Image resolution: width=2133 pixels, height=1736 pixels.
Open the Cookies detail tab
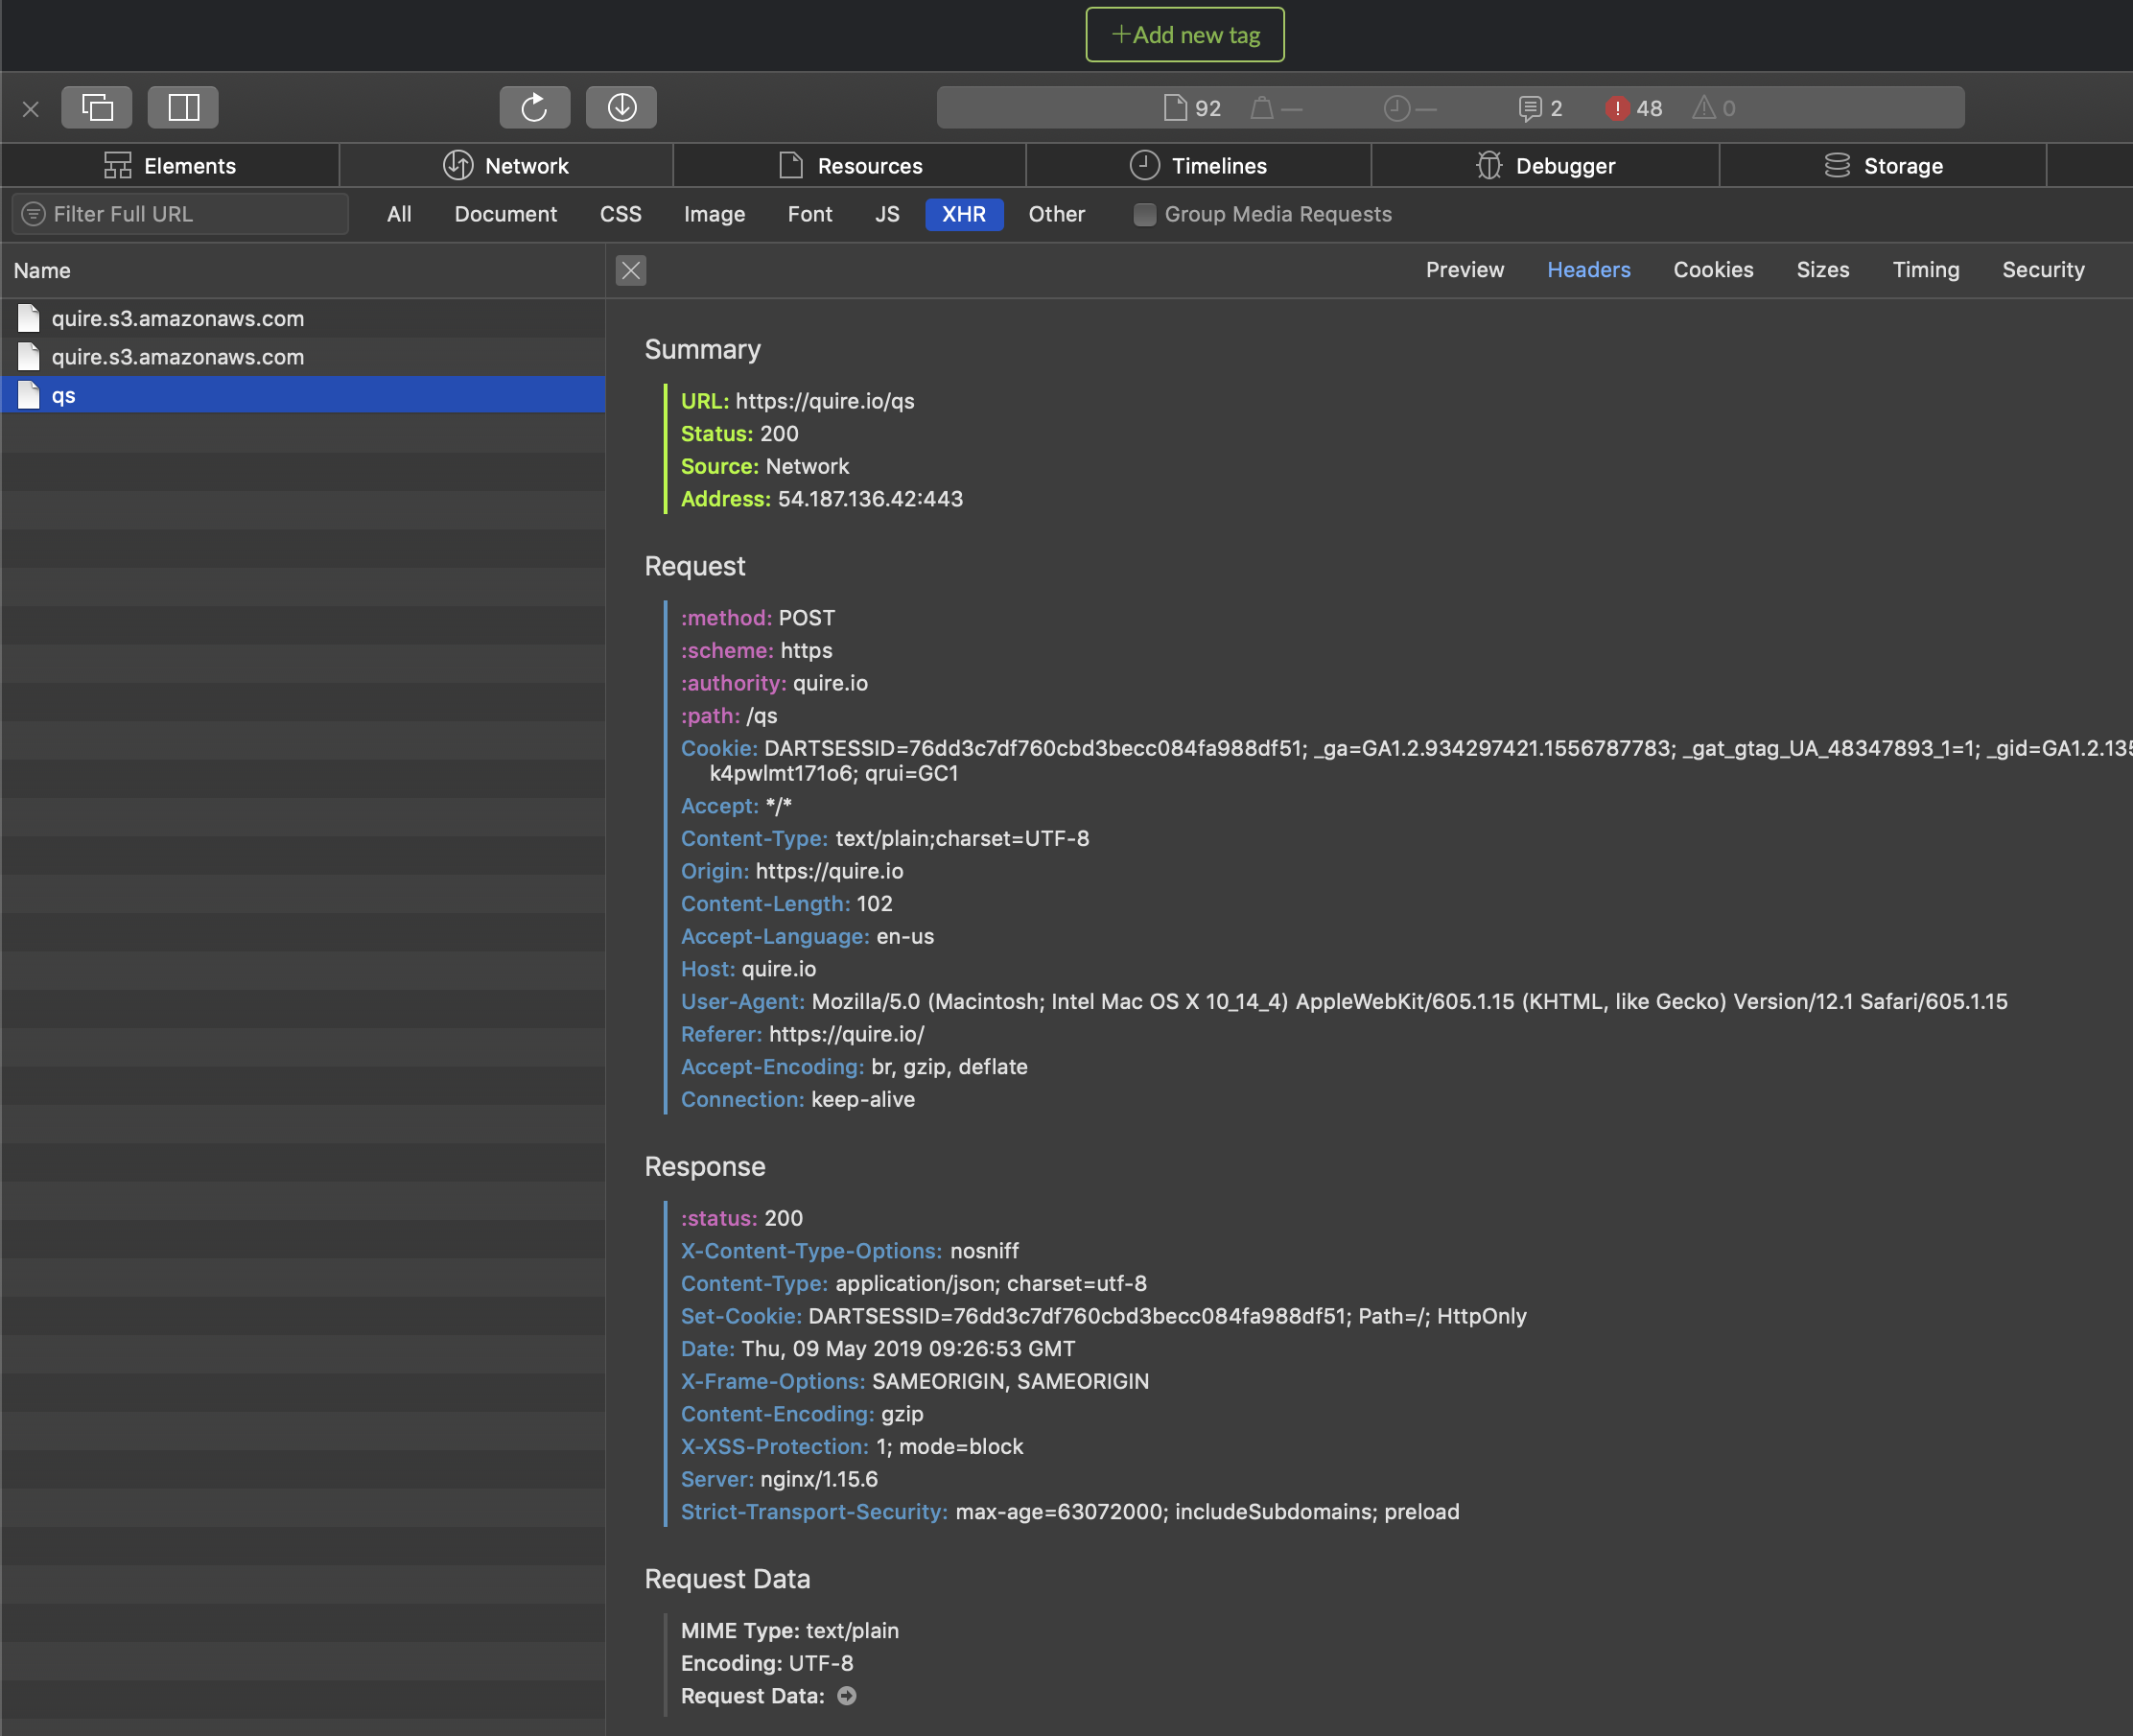pyautogui.click(x=1713, y=270)
